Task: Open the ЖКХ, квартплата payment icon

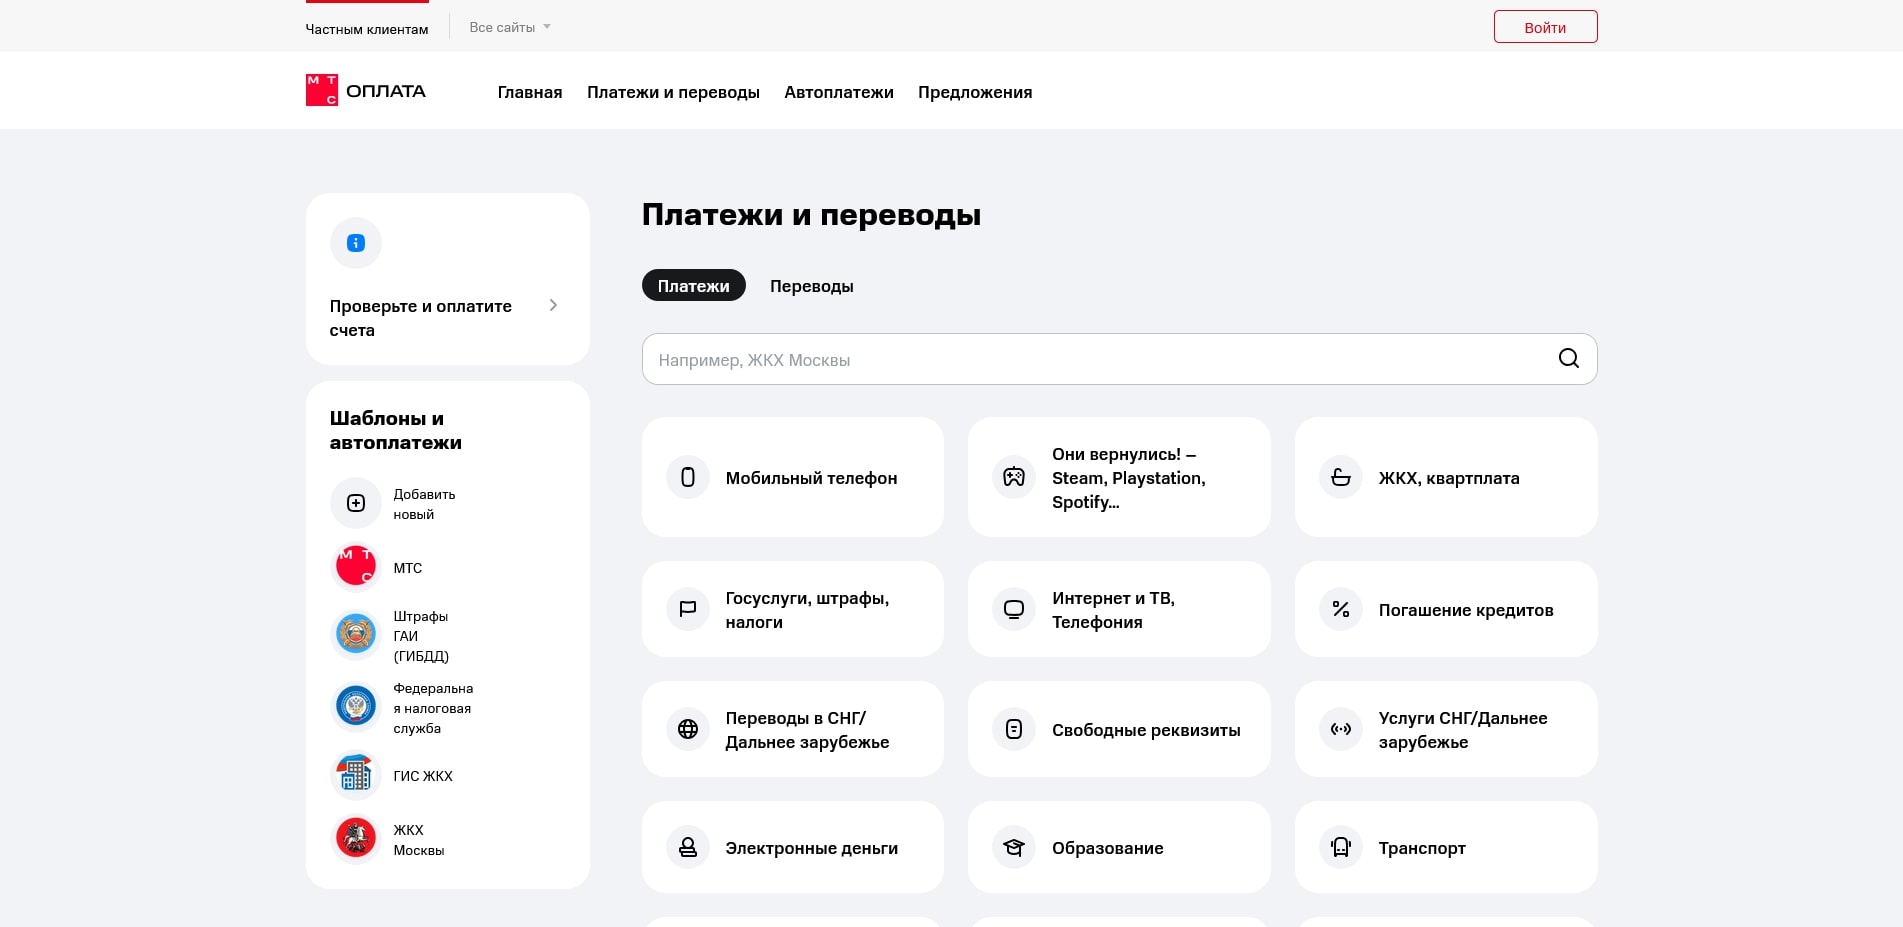Action: 1340,477
